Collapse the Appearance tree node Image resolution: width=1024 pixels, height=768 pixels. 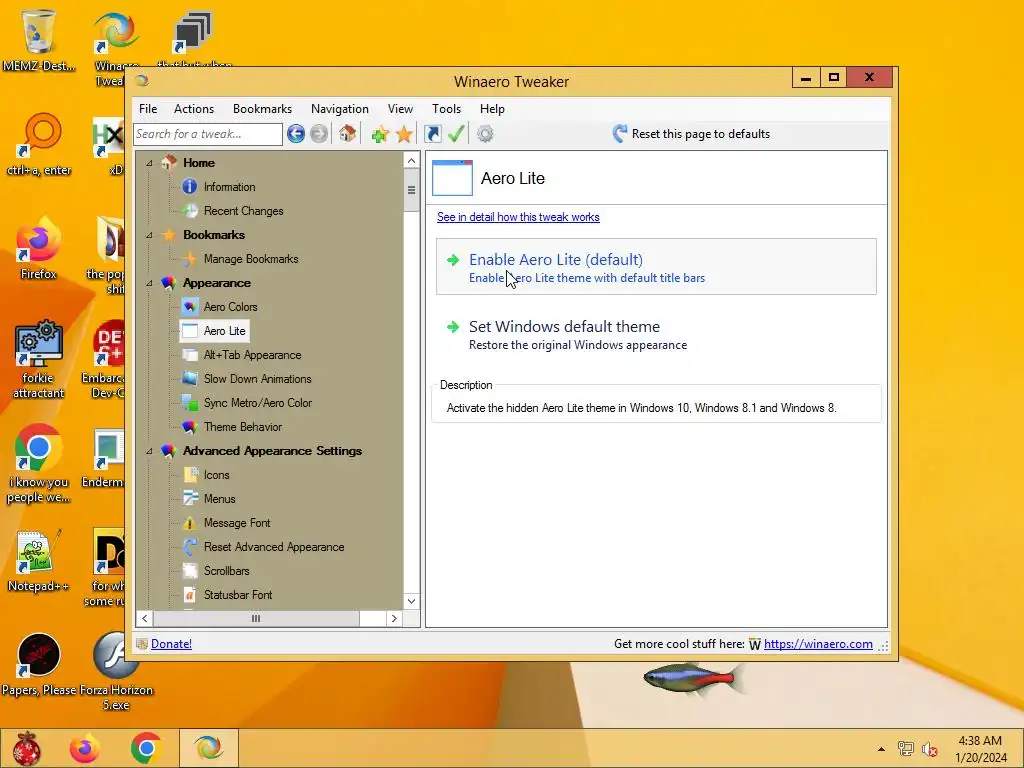point(149,283)
